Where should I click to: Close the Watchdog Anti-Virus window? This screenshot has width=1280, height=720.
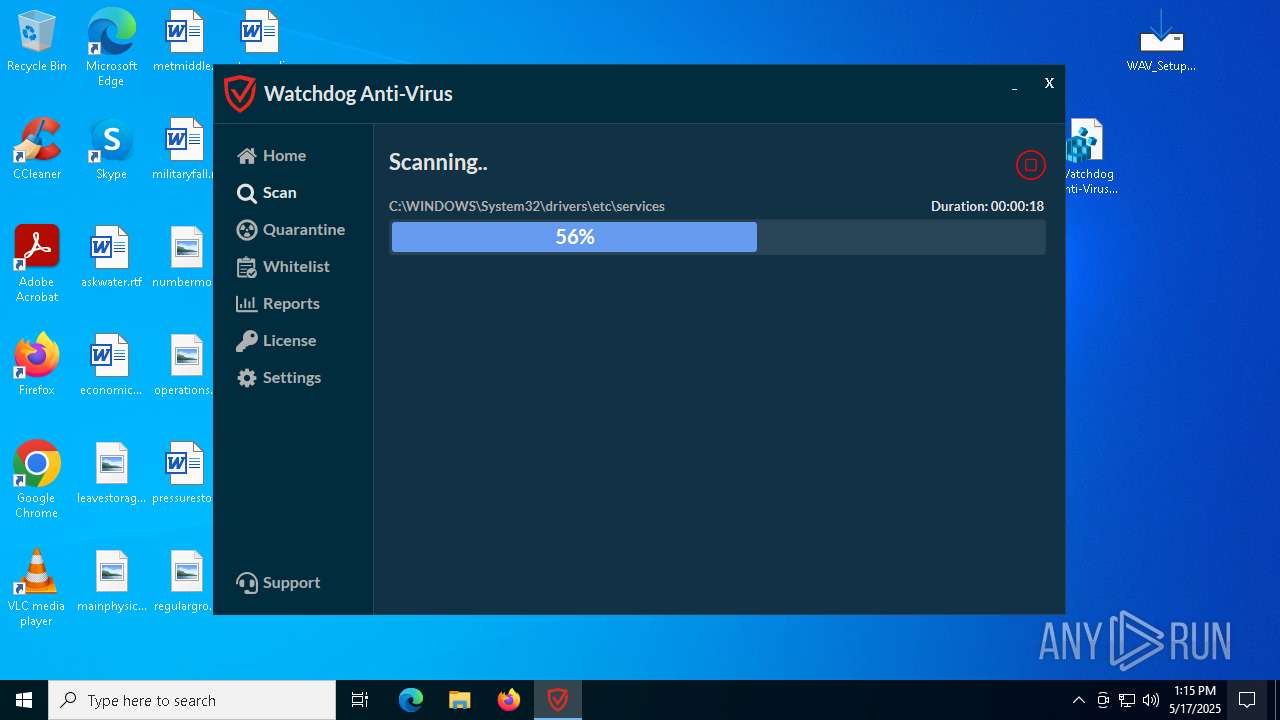tap(1049, 83)
